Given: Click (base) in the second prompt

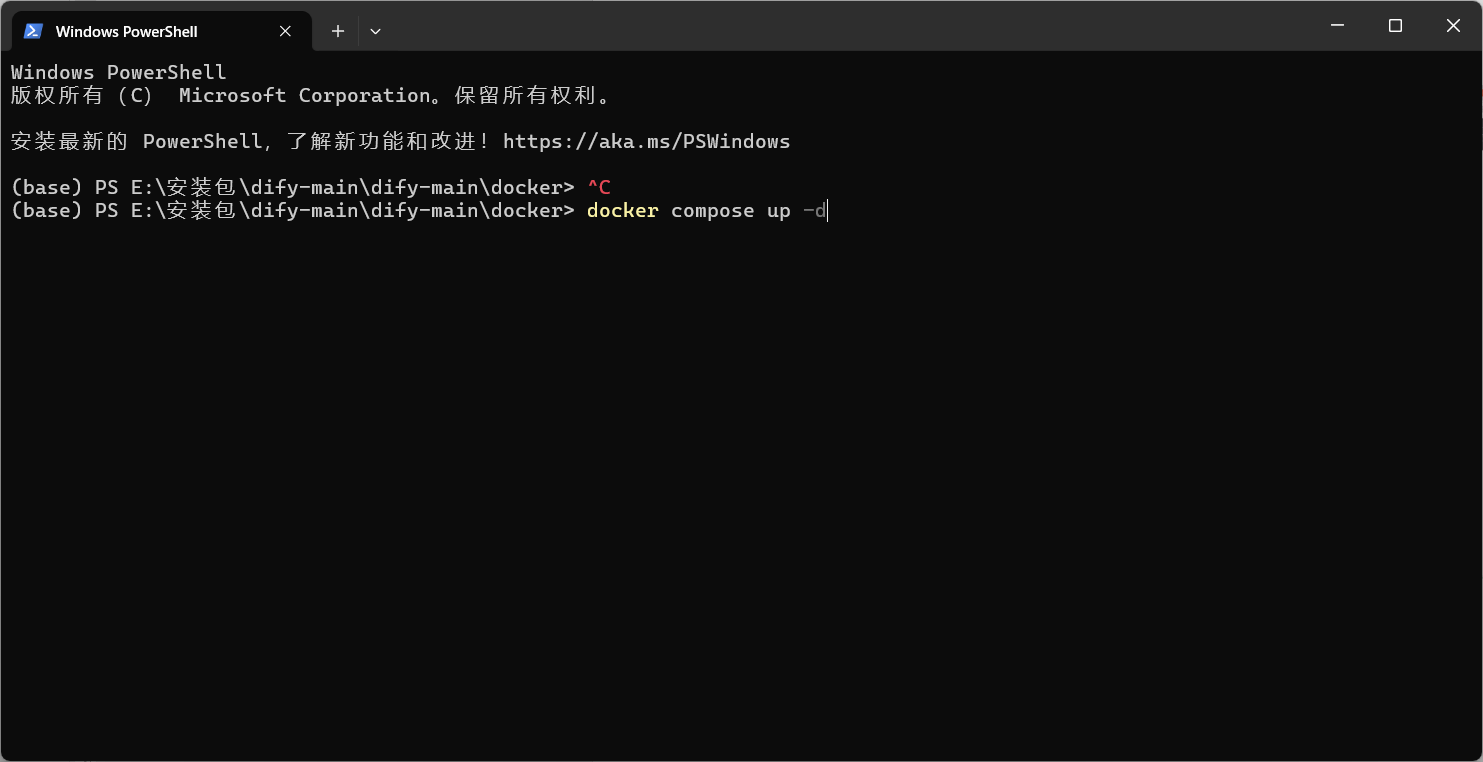Looking at the screenshot, I should tap(46, 210).
